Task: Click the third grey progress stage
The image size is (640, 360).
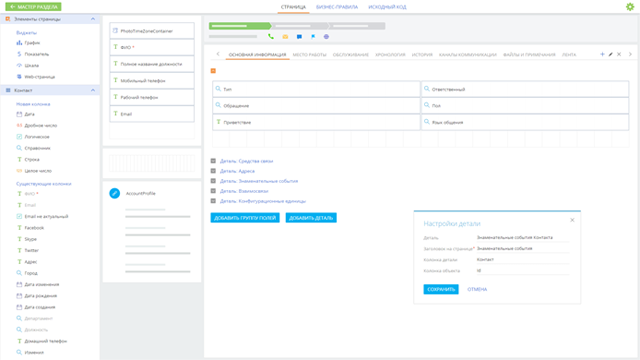Action: pos(357,26)
